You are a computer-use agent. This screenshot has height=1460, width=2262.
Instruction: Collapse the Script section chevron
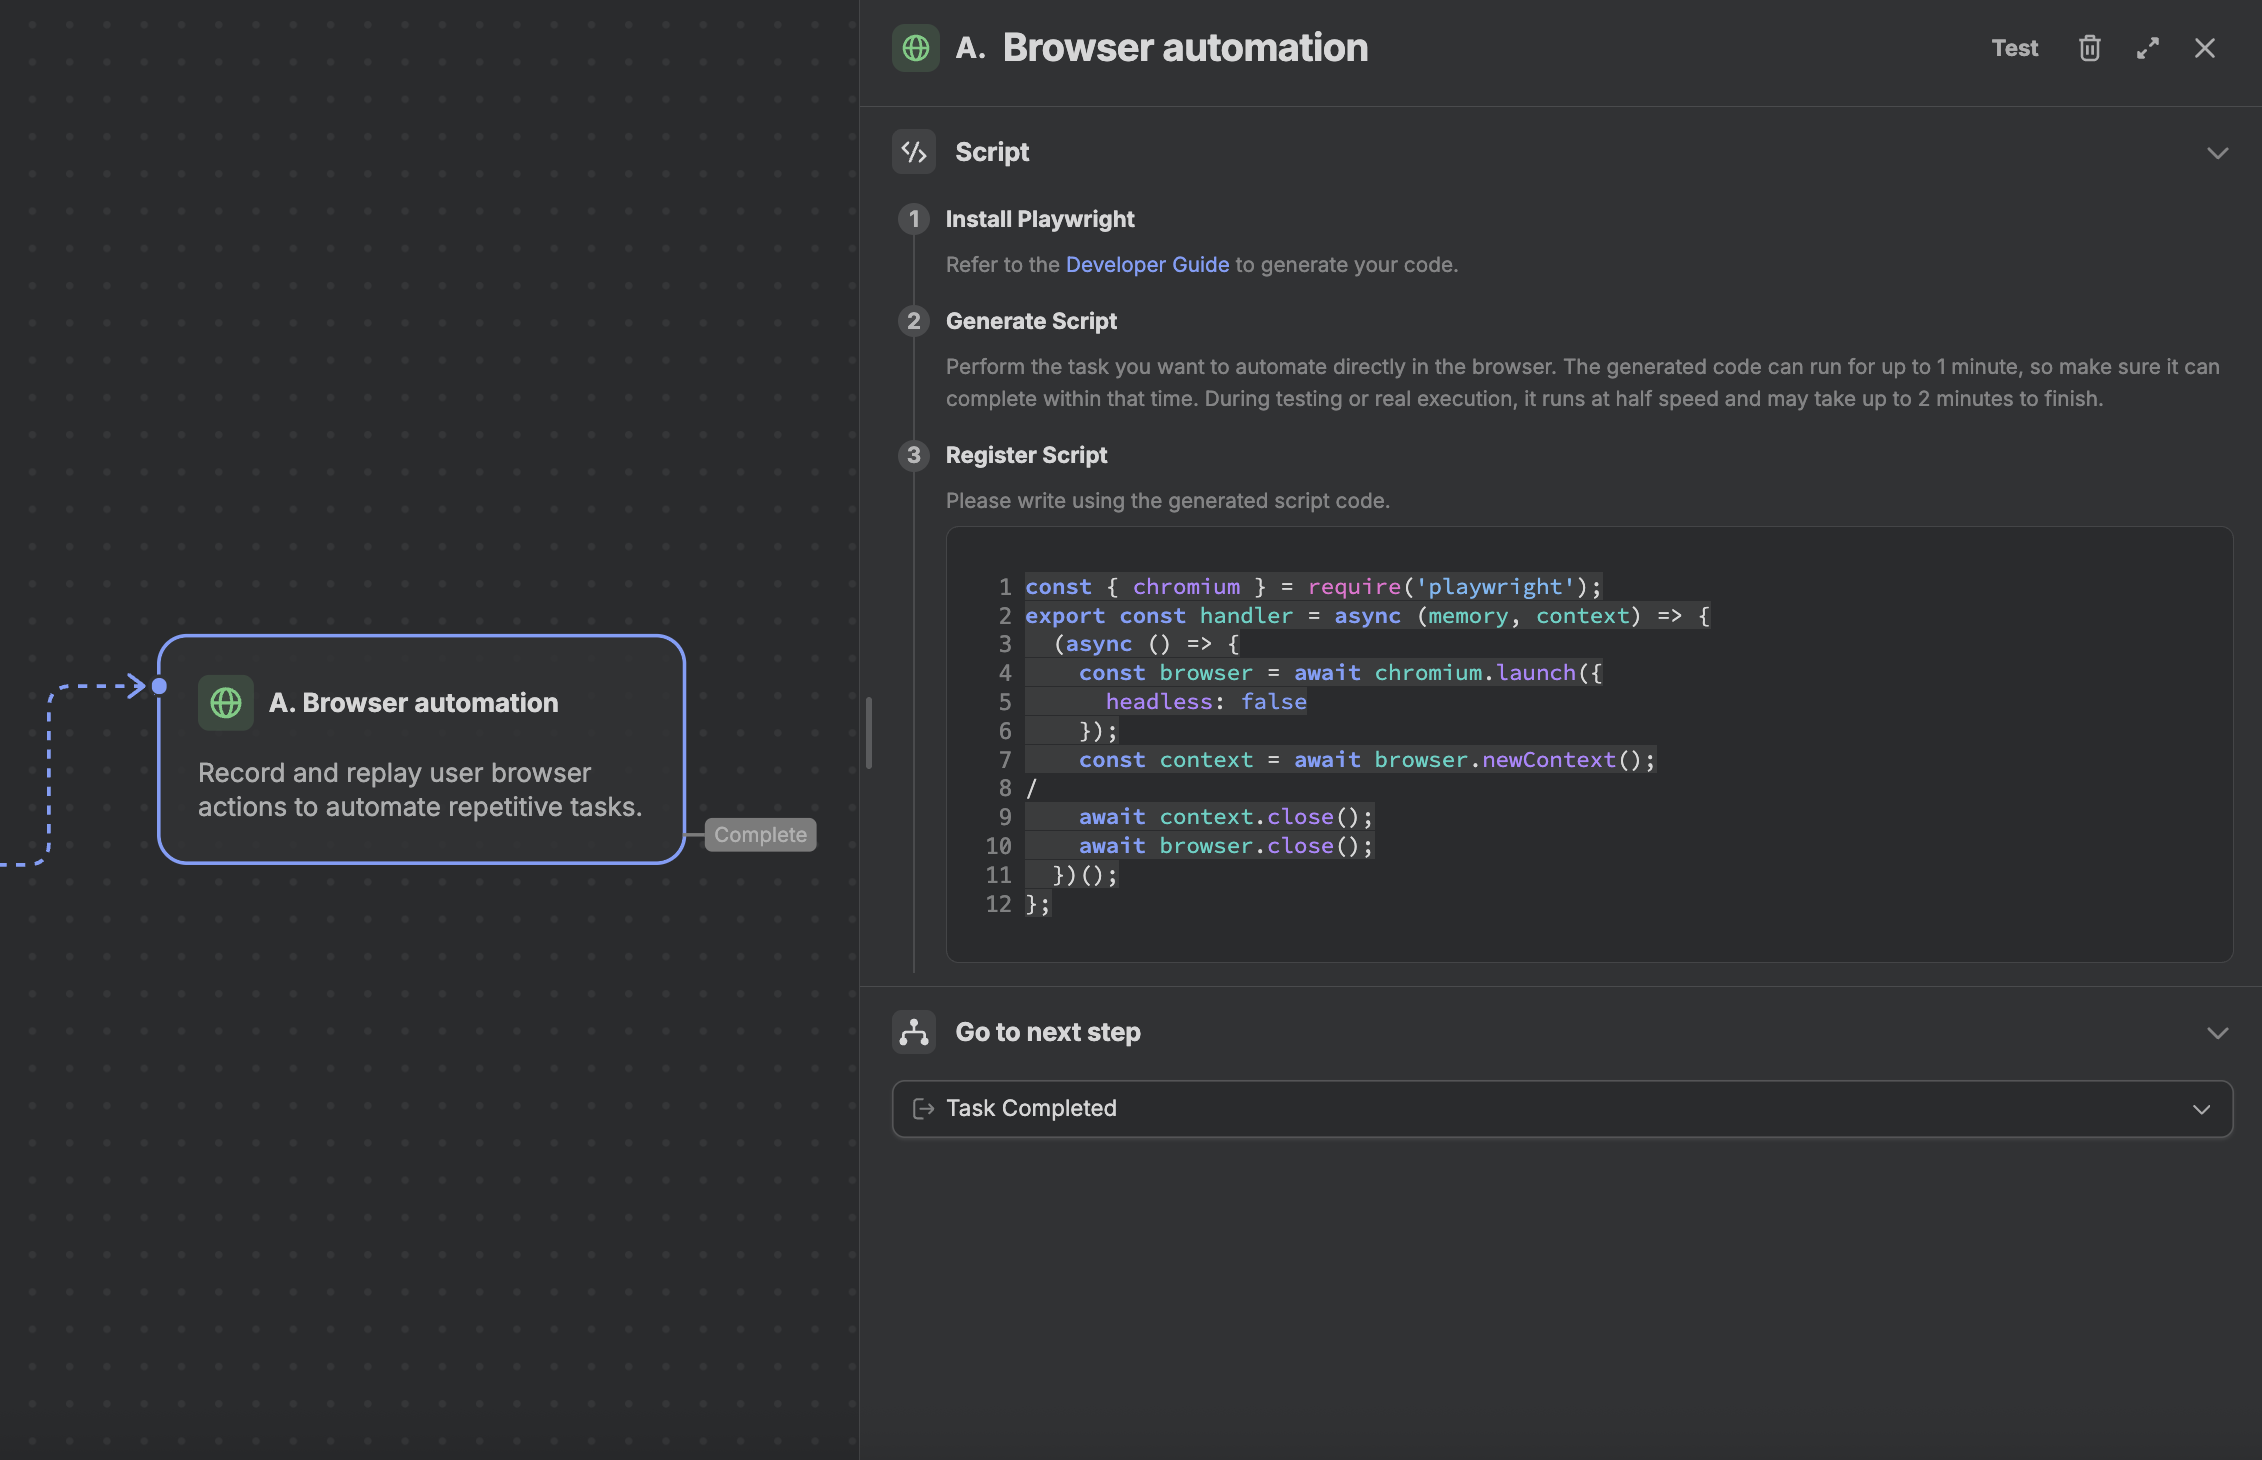(2217, 153)
